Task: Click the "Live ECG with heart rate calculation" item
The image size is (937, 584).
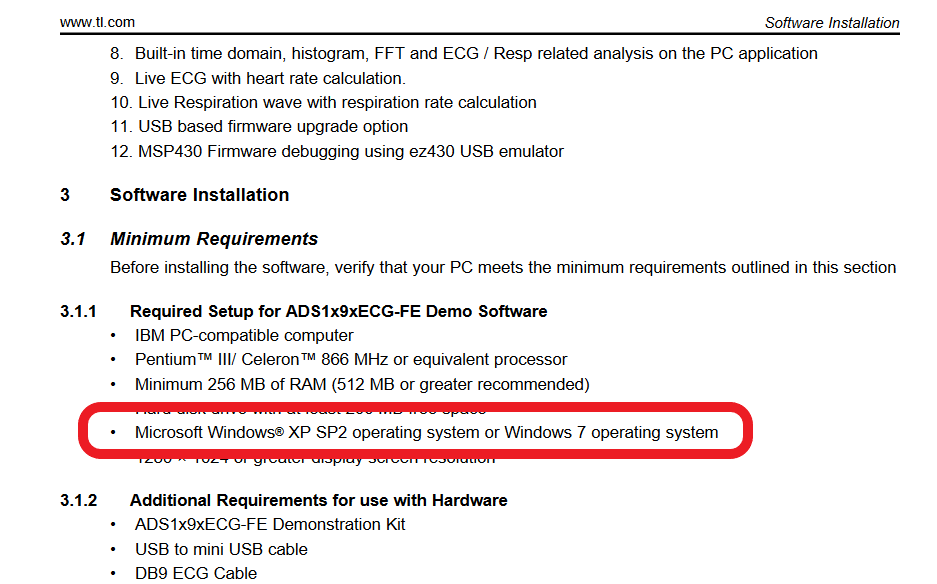Action: (x=271, y=78)
